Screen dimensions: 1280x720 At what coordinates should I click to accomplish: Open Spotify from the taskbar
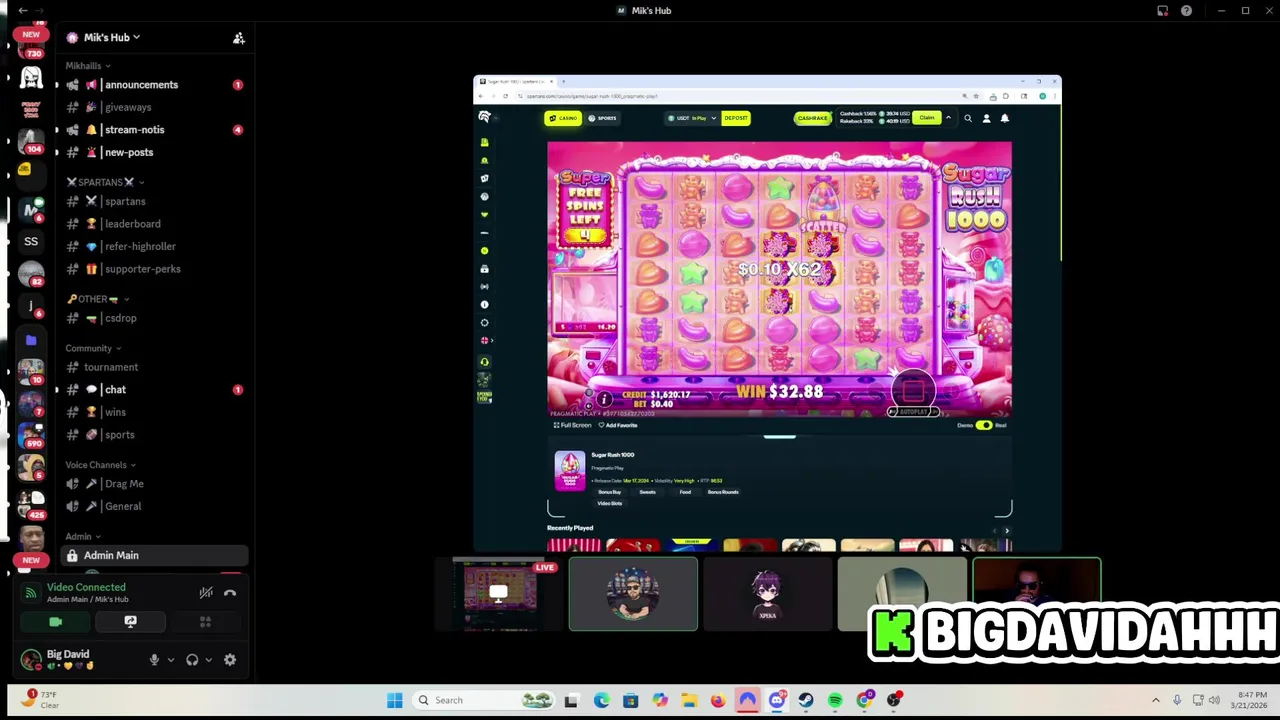click(835, 700)
